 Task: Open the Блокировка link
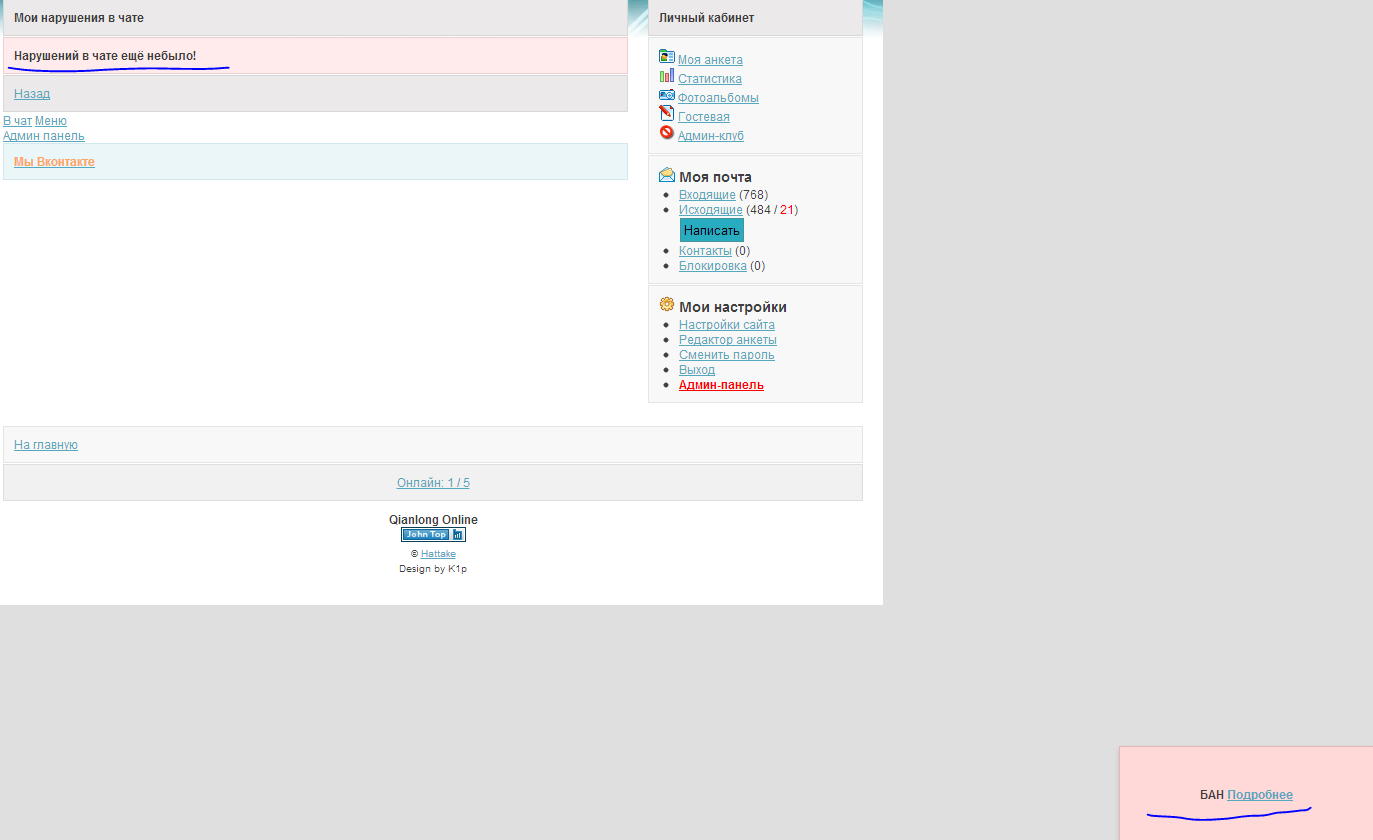click(713, 266)
